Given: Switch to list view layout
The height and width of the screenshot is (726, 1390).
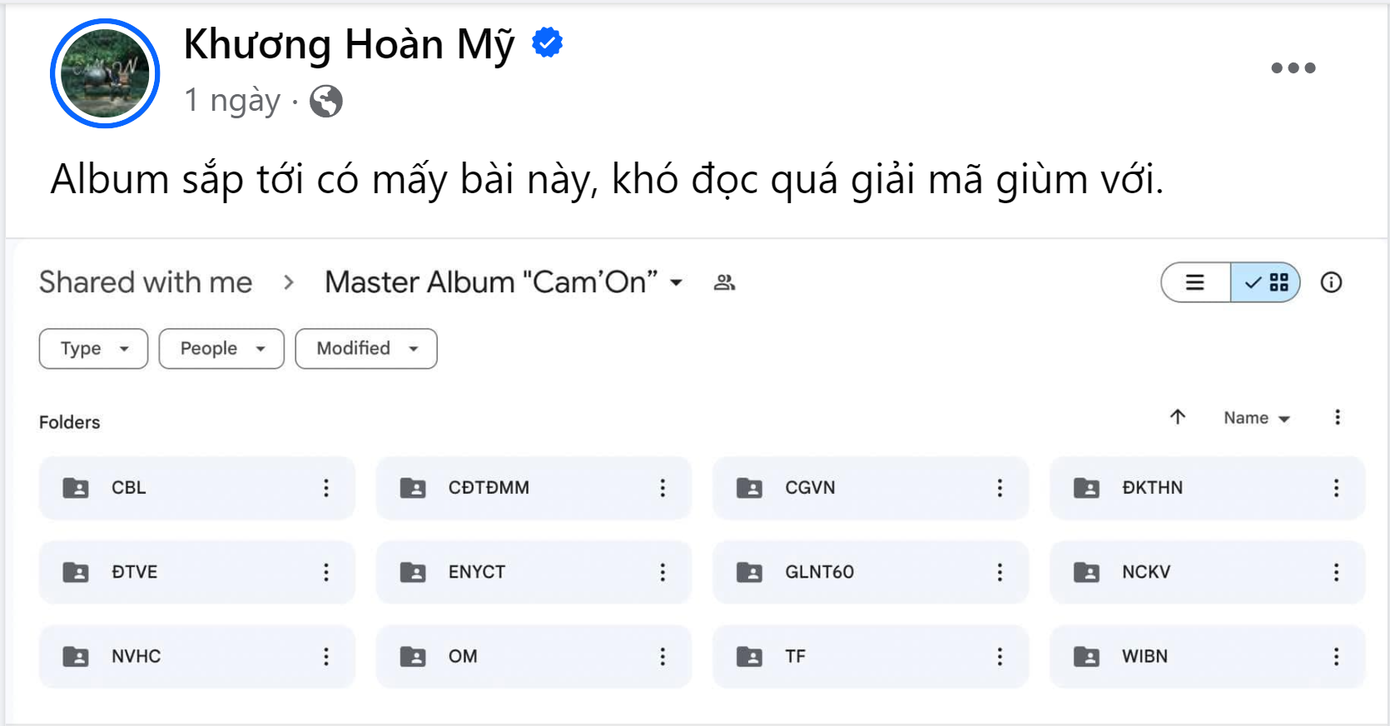Looking at the screenshot, I should 1196,282.
